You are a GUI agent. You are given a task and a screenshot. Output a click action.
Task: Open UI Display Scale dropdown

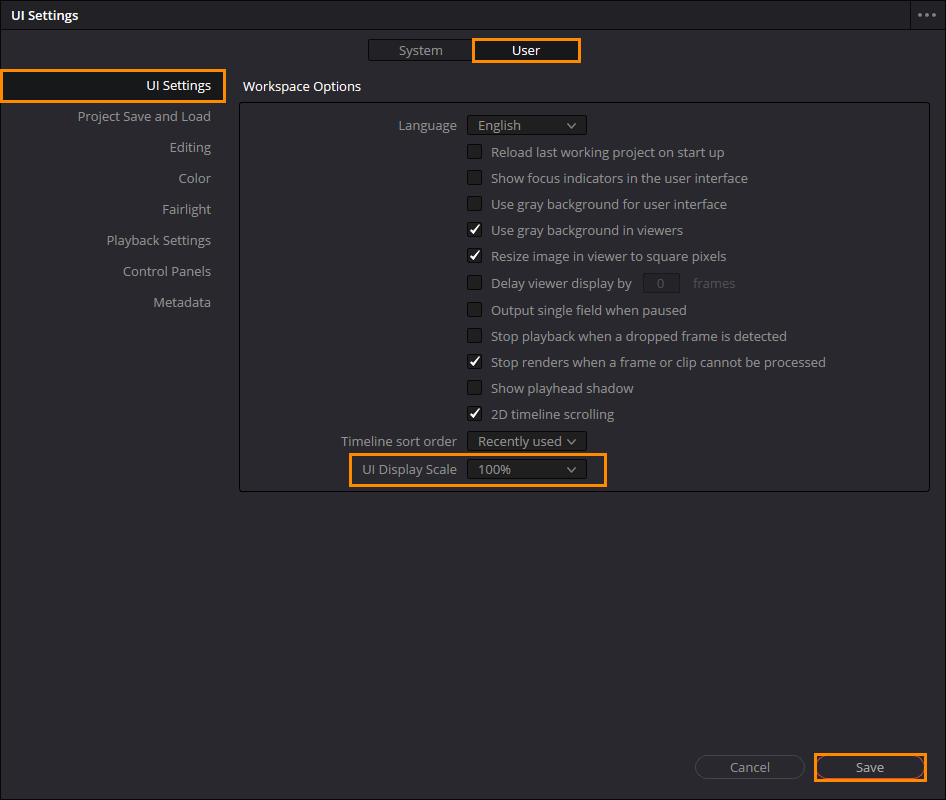click(x=527, y=469)
